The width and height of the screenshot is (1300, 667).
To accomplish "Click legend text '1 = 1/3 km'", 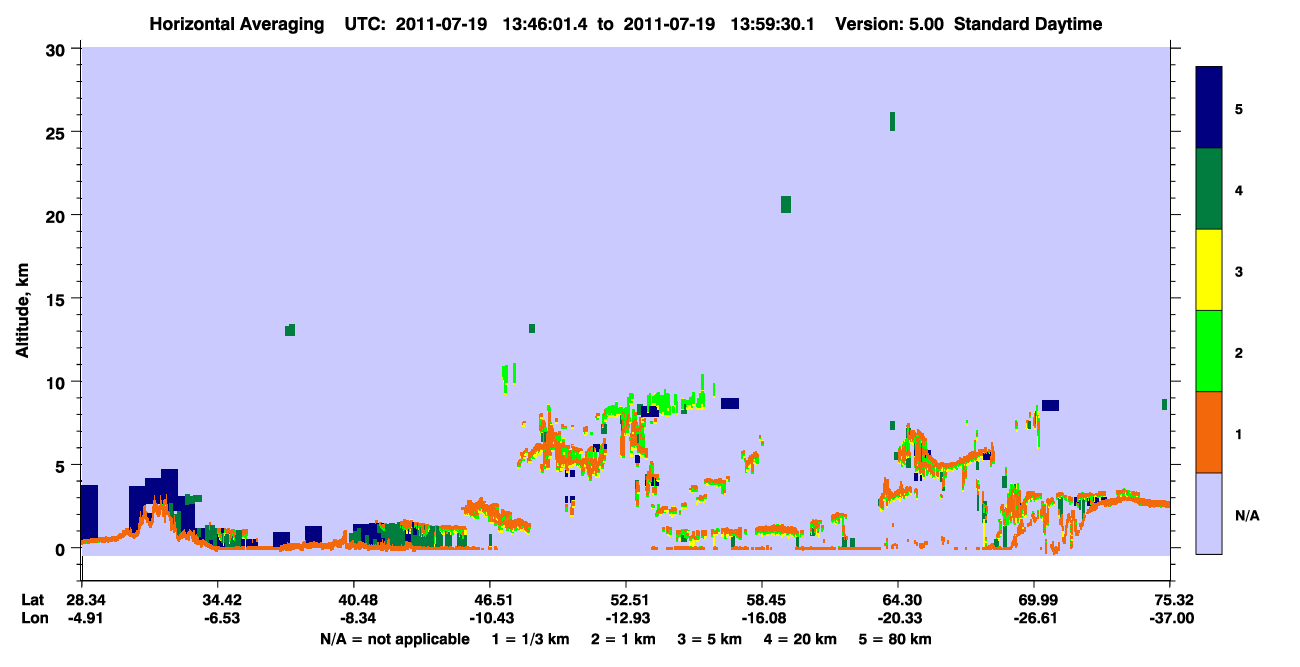I will 530,639.
